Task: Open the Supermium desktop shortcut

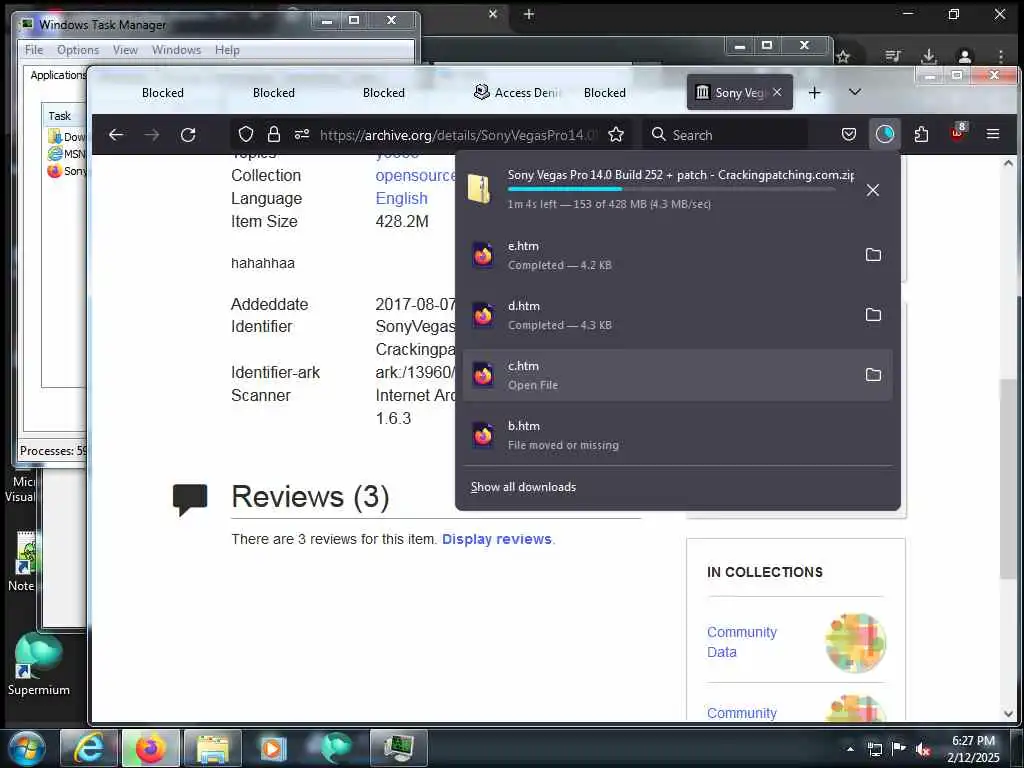Action: click(39, 664)
